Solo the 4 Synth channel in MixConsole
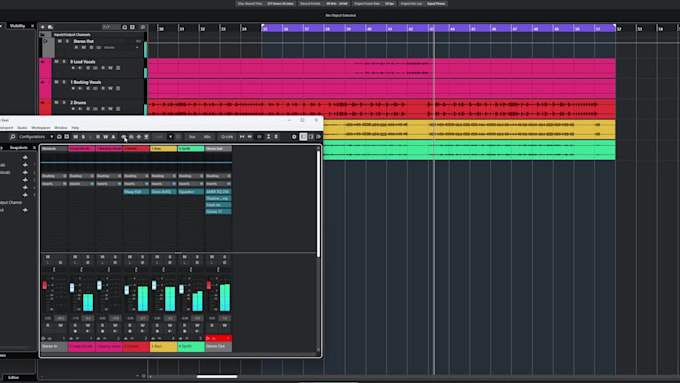 [x=197, y=257]
